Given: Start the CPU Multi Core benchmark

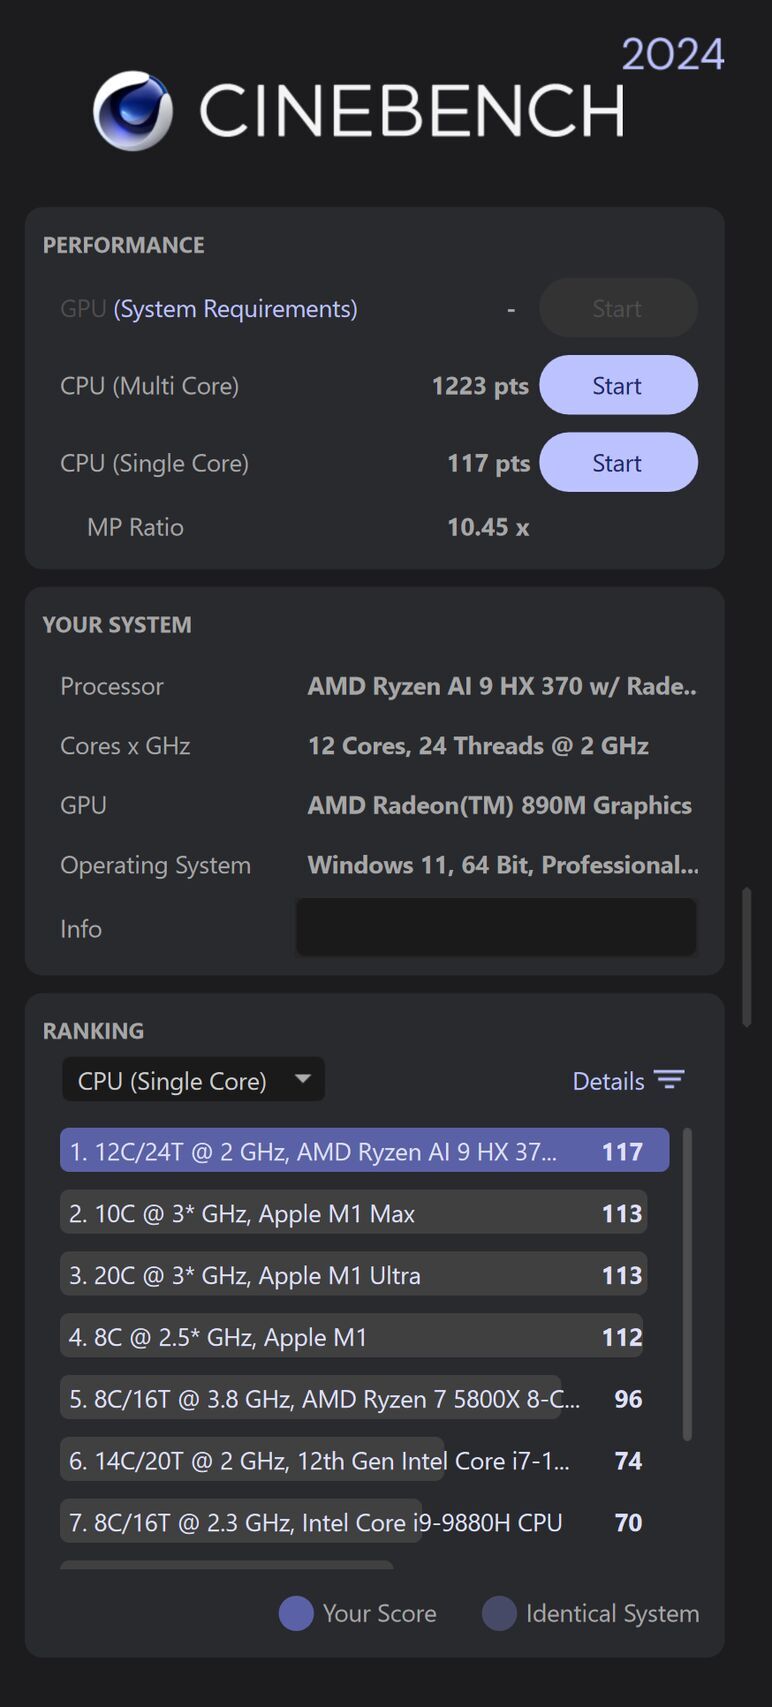Looking at the screenshot, I should [618, 385].
